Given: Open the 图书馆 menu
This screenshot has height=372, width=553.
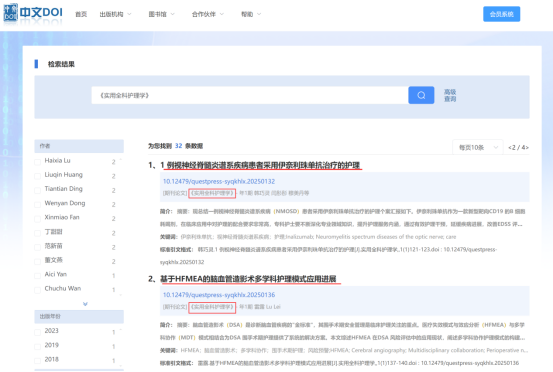Looking at the screenshot, I should click(x=157, y=14).
